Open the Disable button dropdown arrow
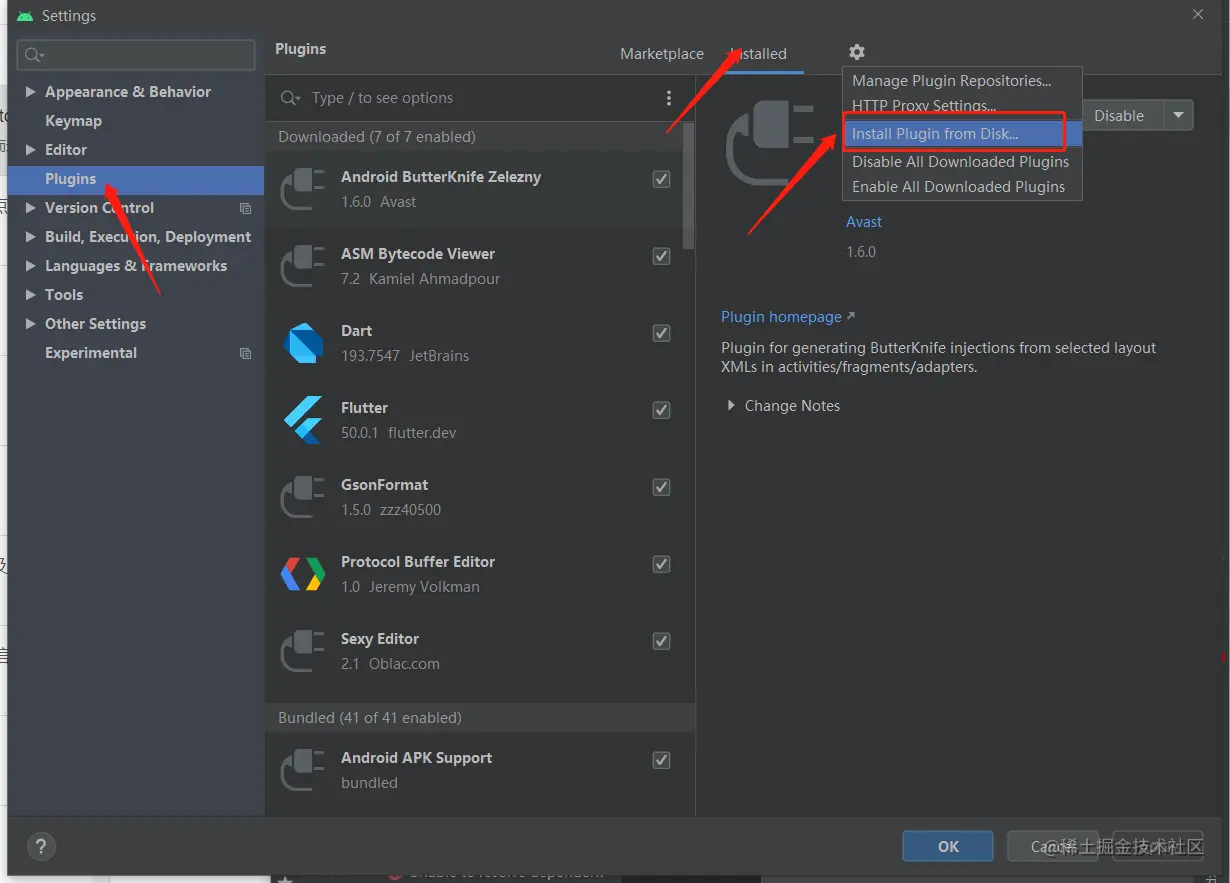Viewport: 1230px width, 883px height. coord(1178,115)
